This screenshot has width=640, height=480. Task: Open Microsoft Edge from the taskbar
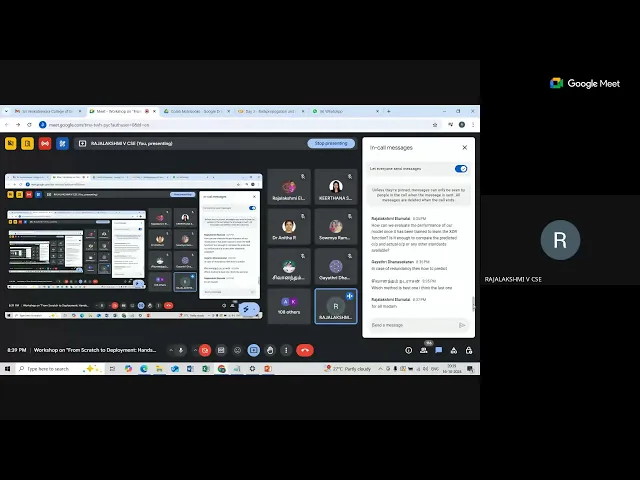click(144, 369)
